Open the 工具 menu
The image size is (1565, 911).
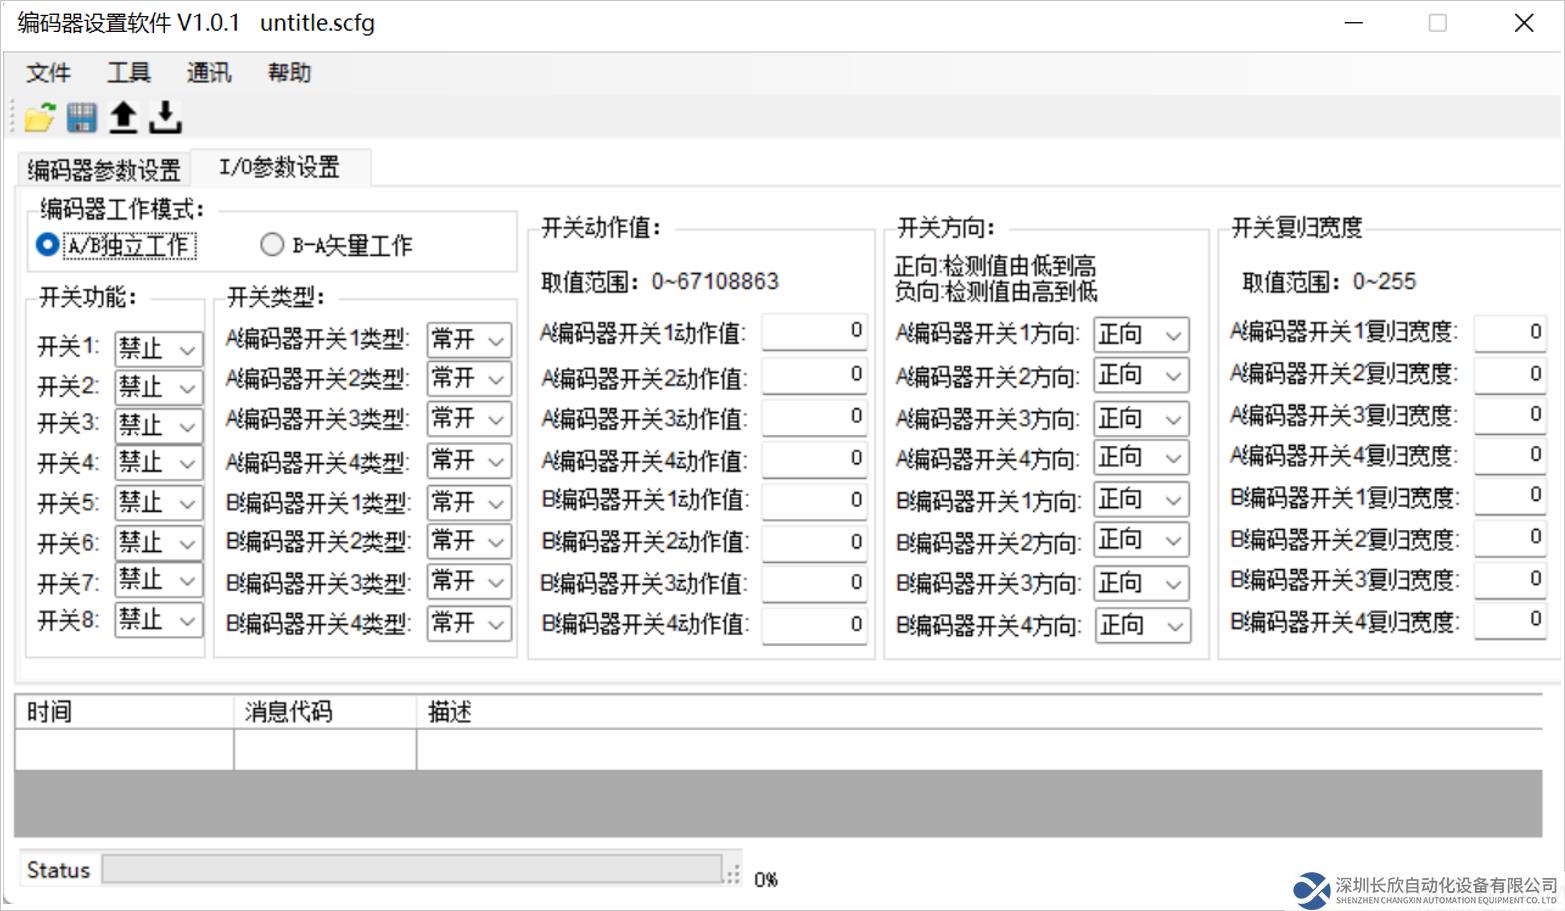tap(128, 73)
